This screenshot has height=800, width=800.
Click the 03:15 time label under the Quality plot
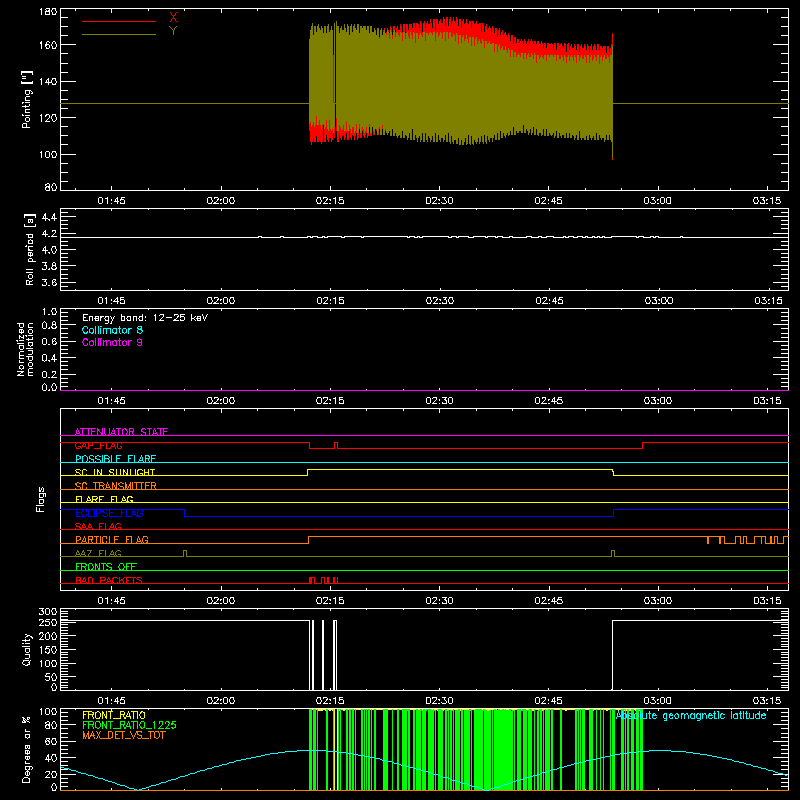point(767,701)
